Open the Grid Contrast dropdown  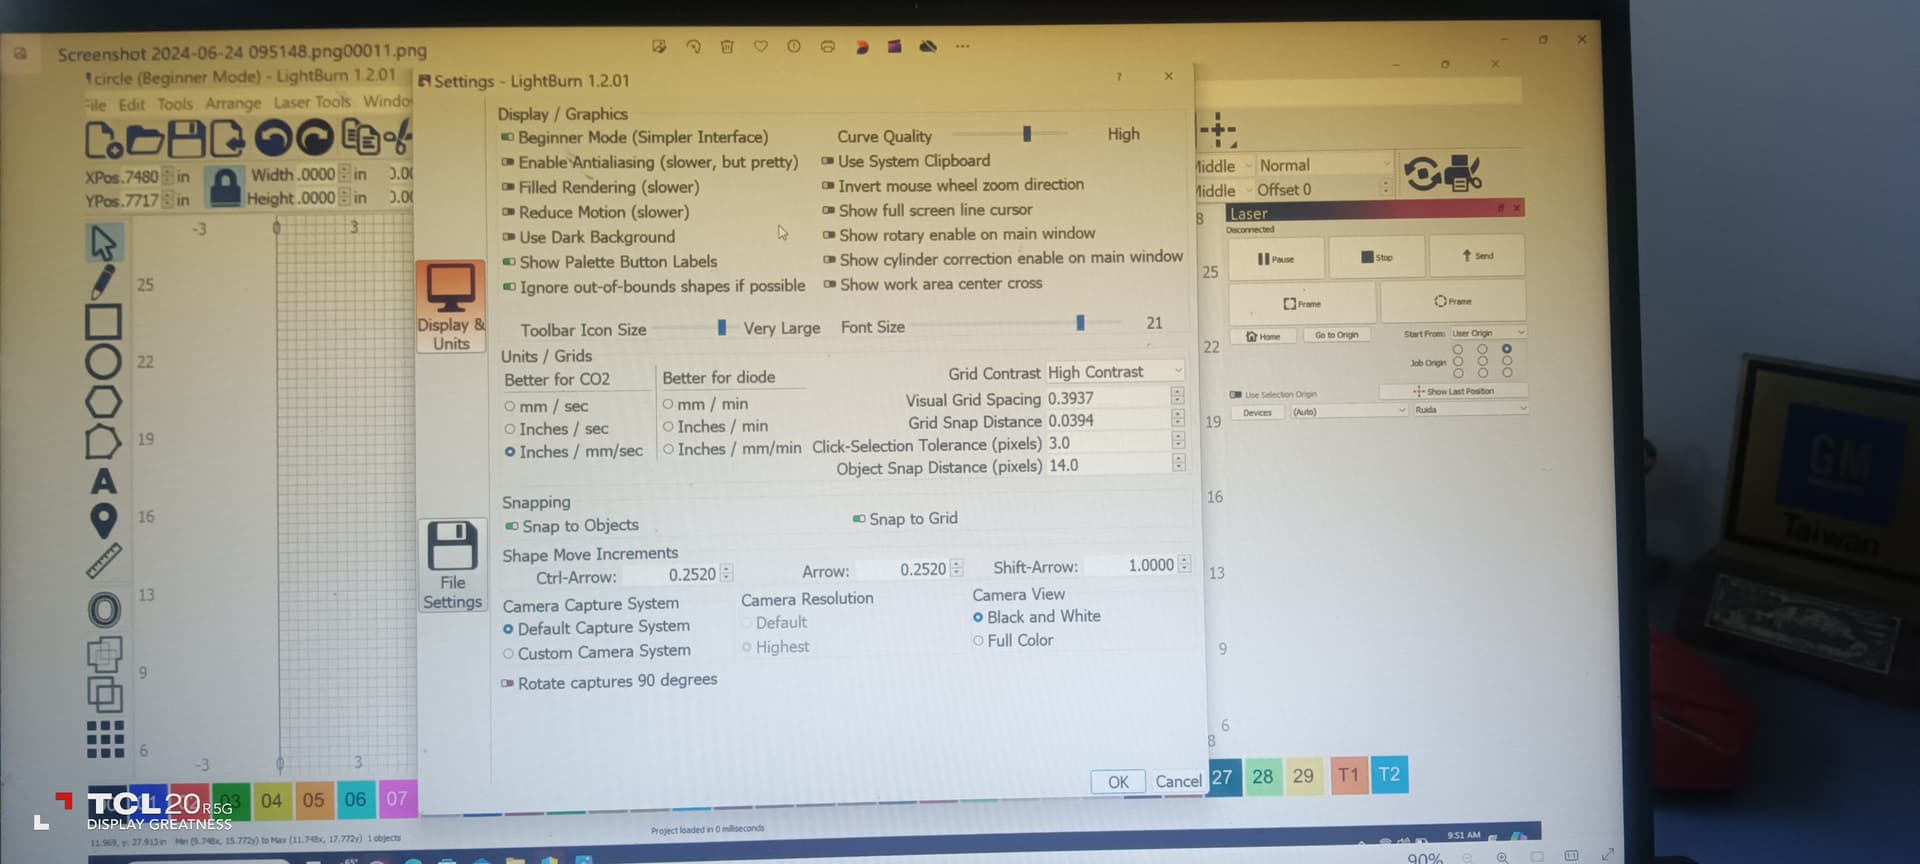(x=1115, y=372)
